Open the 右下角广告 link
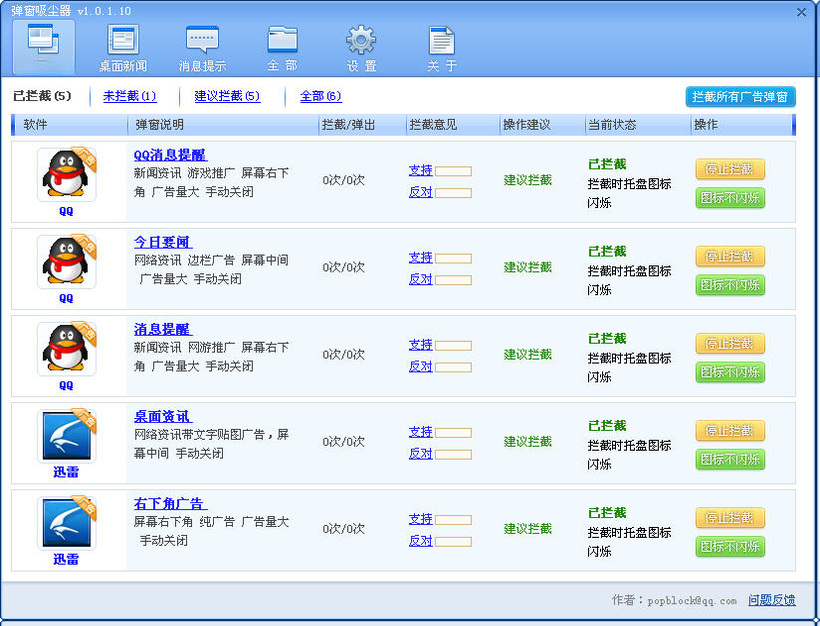 coord(170,504)
